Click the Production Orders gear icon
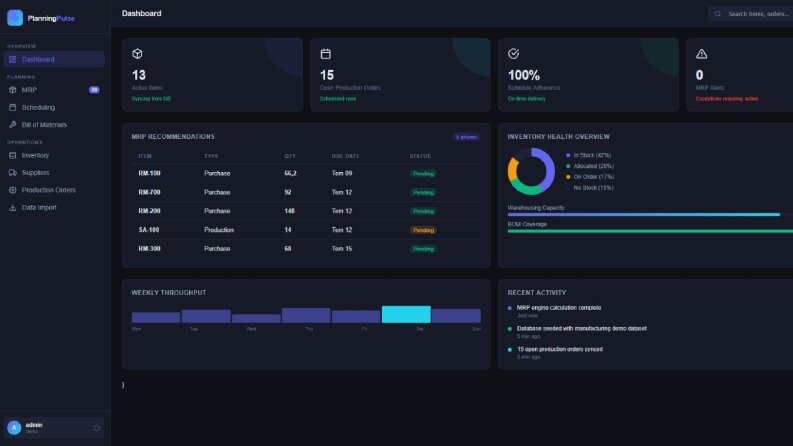 pyautogui.click(x=13, y=190)
